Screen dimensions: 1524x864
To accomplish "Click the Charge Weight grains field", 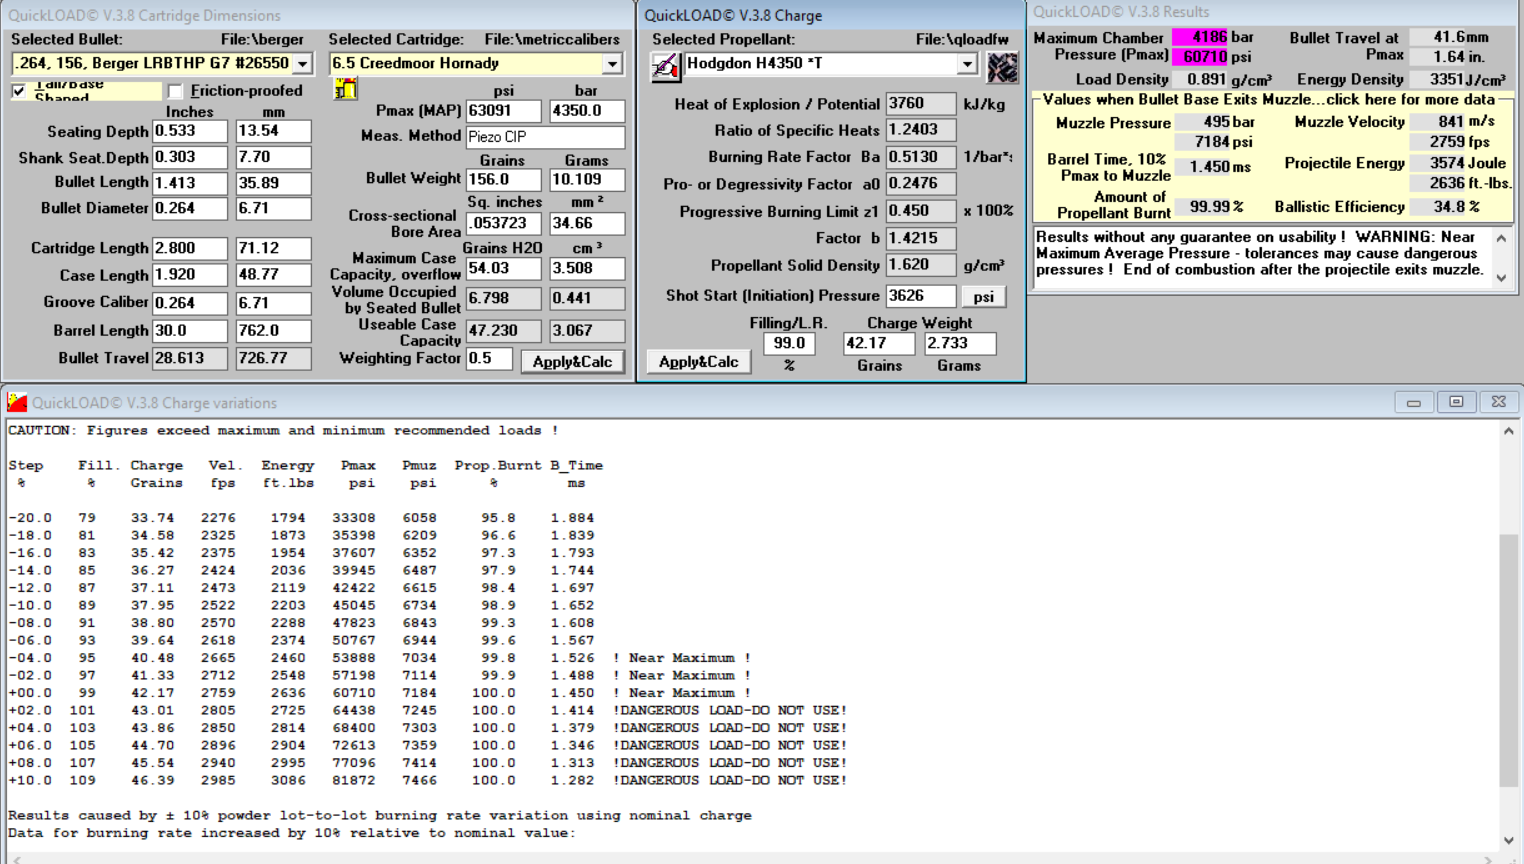I will coord(879,343).
